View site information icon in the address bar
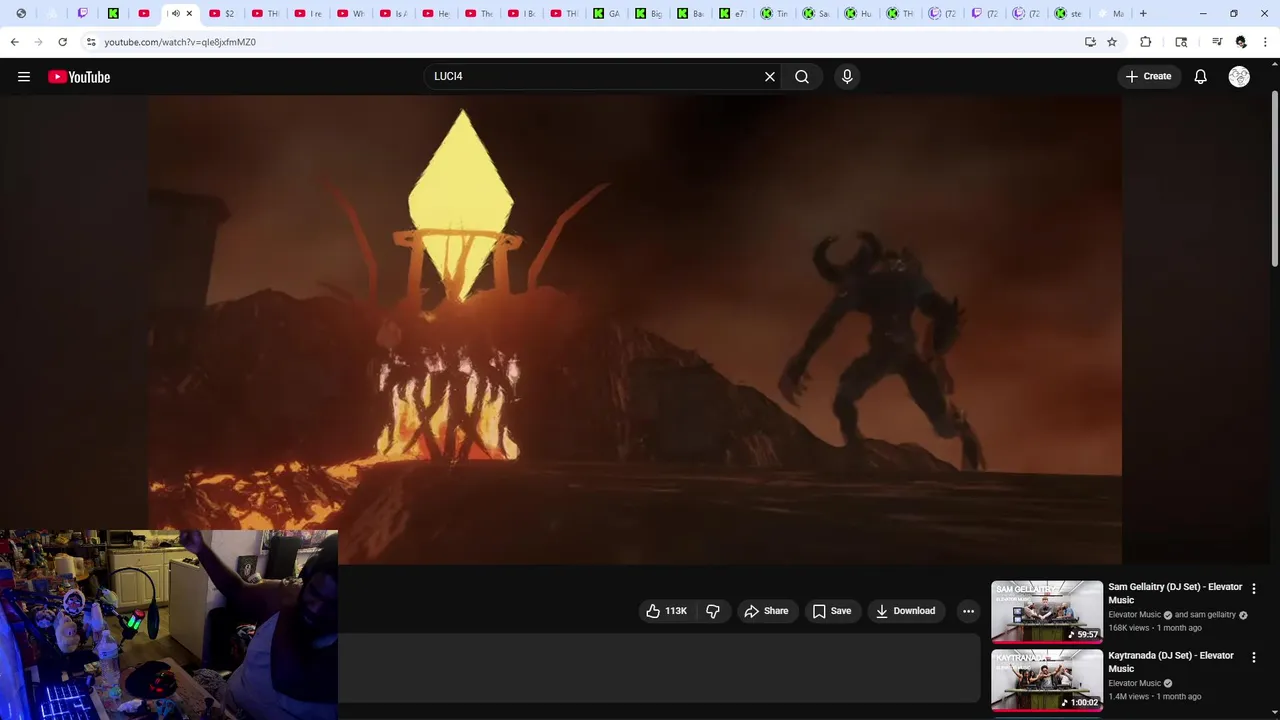 91,42
